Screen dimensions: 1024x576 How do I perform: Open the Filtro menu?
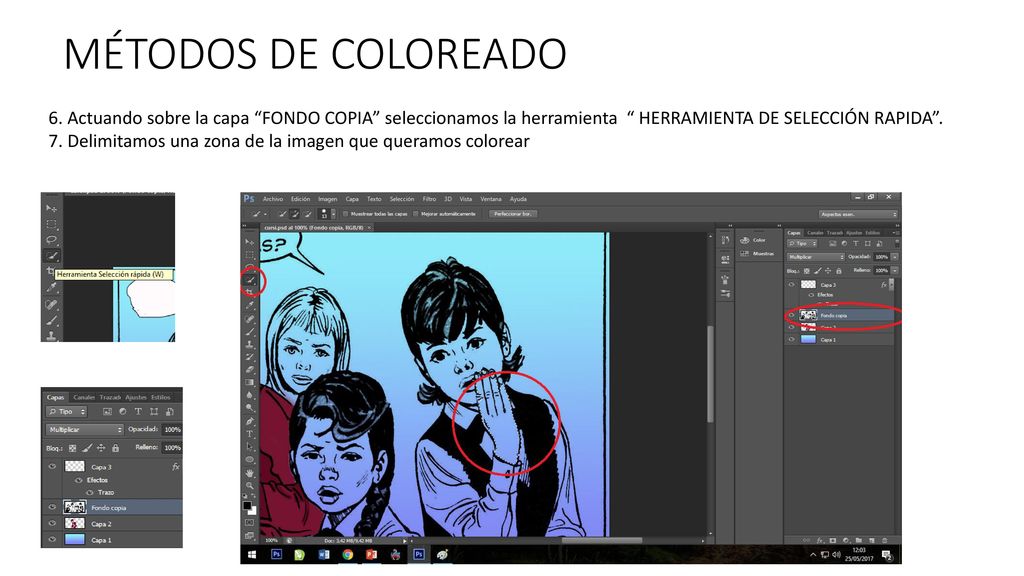[x=429, y=199]
